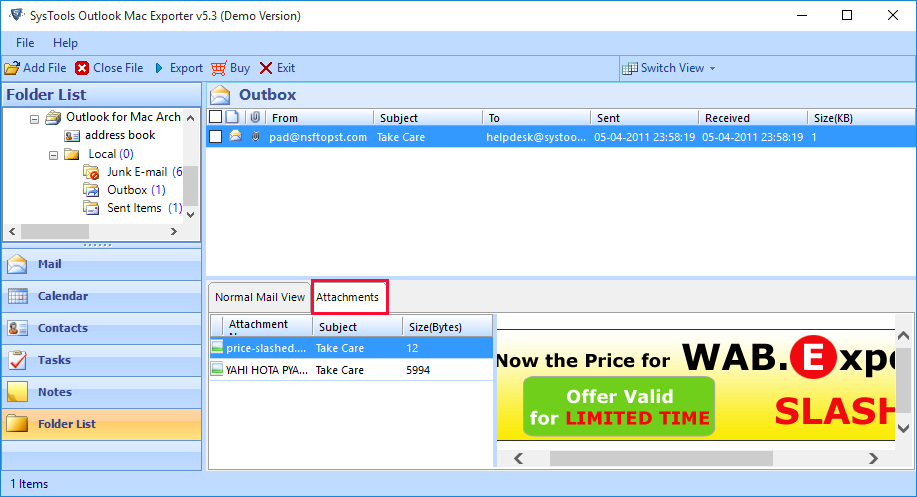Tick the select-all checkbox in header row
Image resolution: width=917 pixels, height=497 pixels.
pos(215,117)
